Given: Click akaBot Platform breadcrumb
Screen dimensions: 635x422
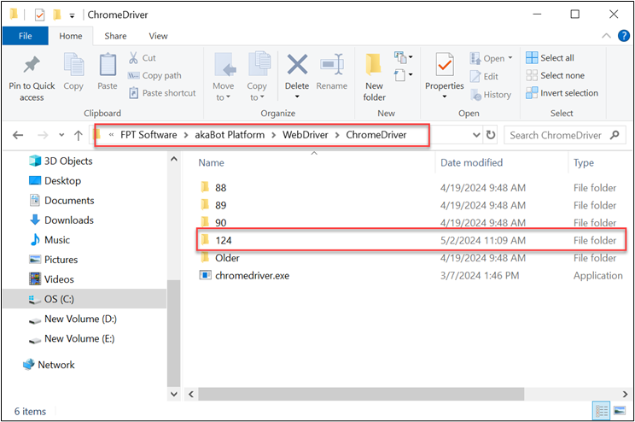Looking at the screenshot, I should coord(230,135).
